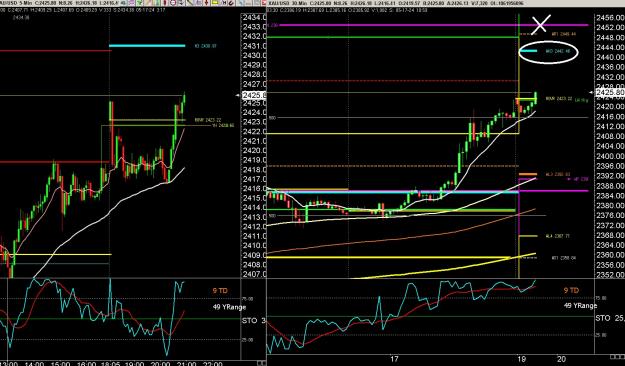Click the H toolbar icon

[224, 3]
